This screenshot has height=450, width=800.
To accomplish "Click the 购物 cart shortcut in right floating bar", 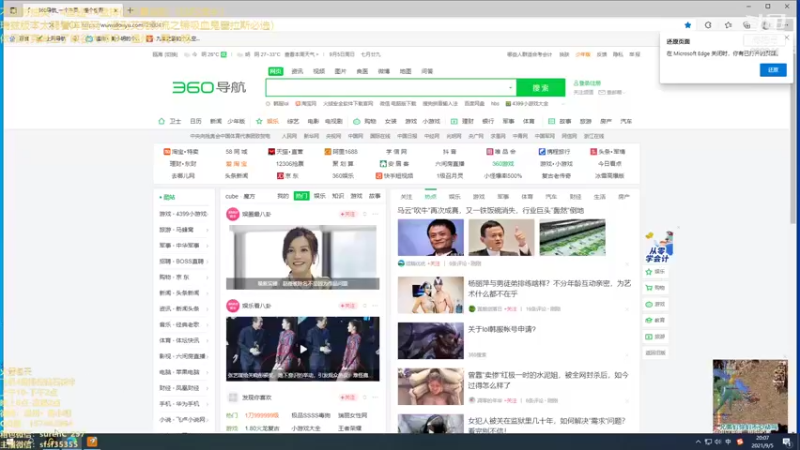I will (x=656, y=288).
